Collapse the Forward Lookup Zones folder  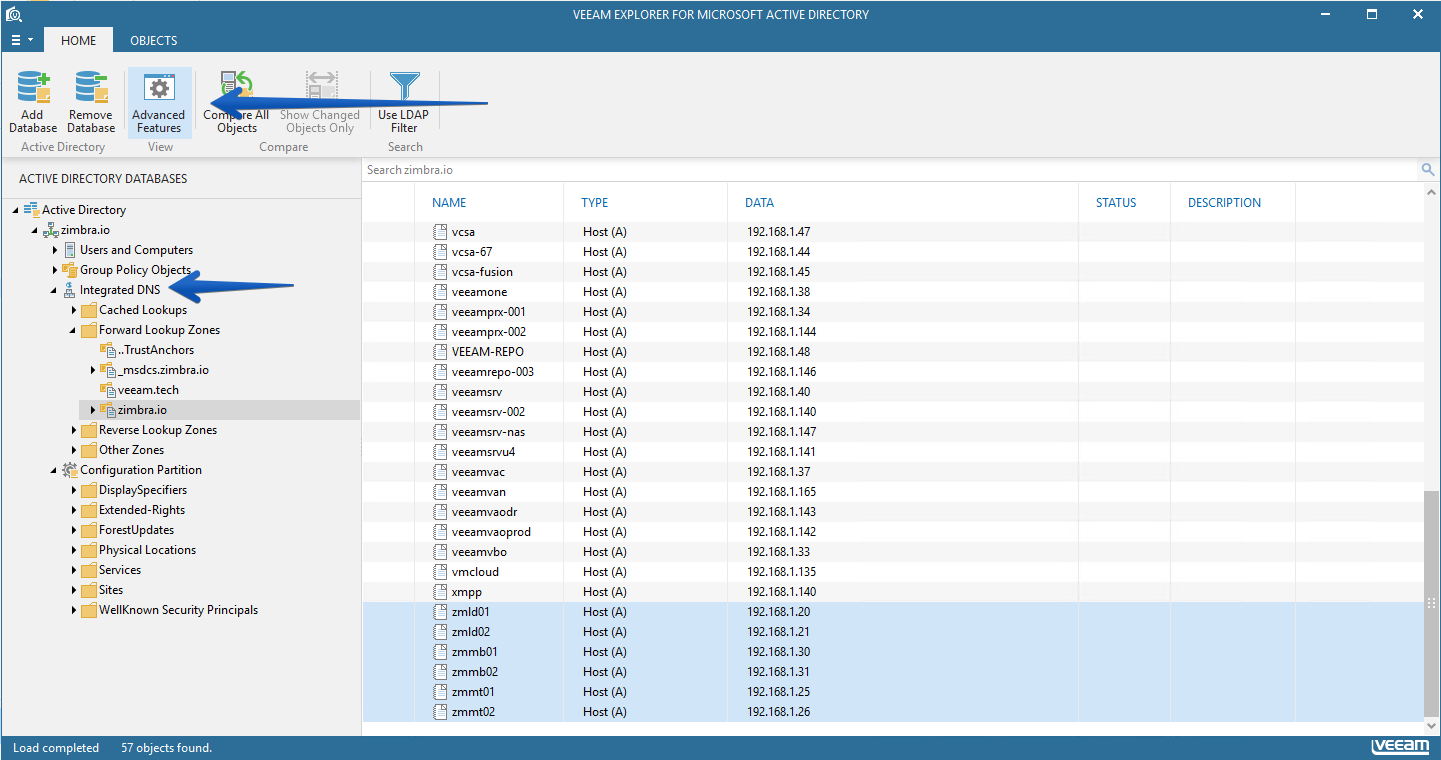[x=73, y=330]
